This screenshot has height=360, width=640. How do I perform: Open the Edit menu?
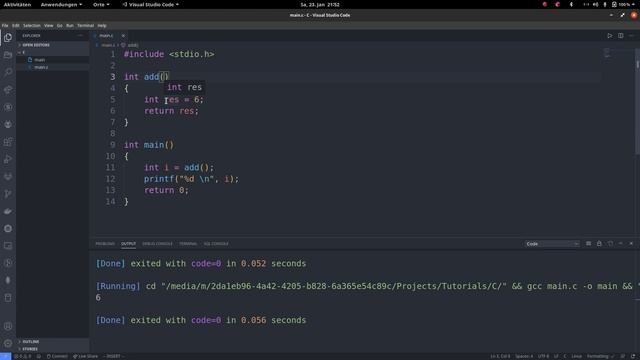(16, 25)
